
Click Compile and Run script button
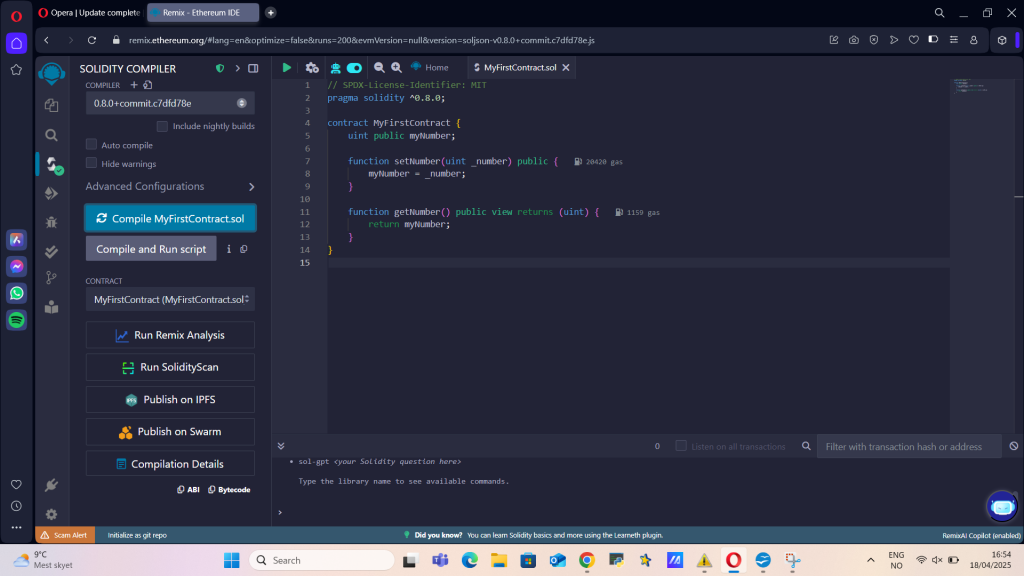(x=151, y=249)
